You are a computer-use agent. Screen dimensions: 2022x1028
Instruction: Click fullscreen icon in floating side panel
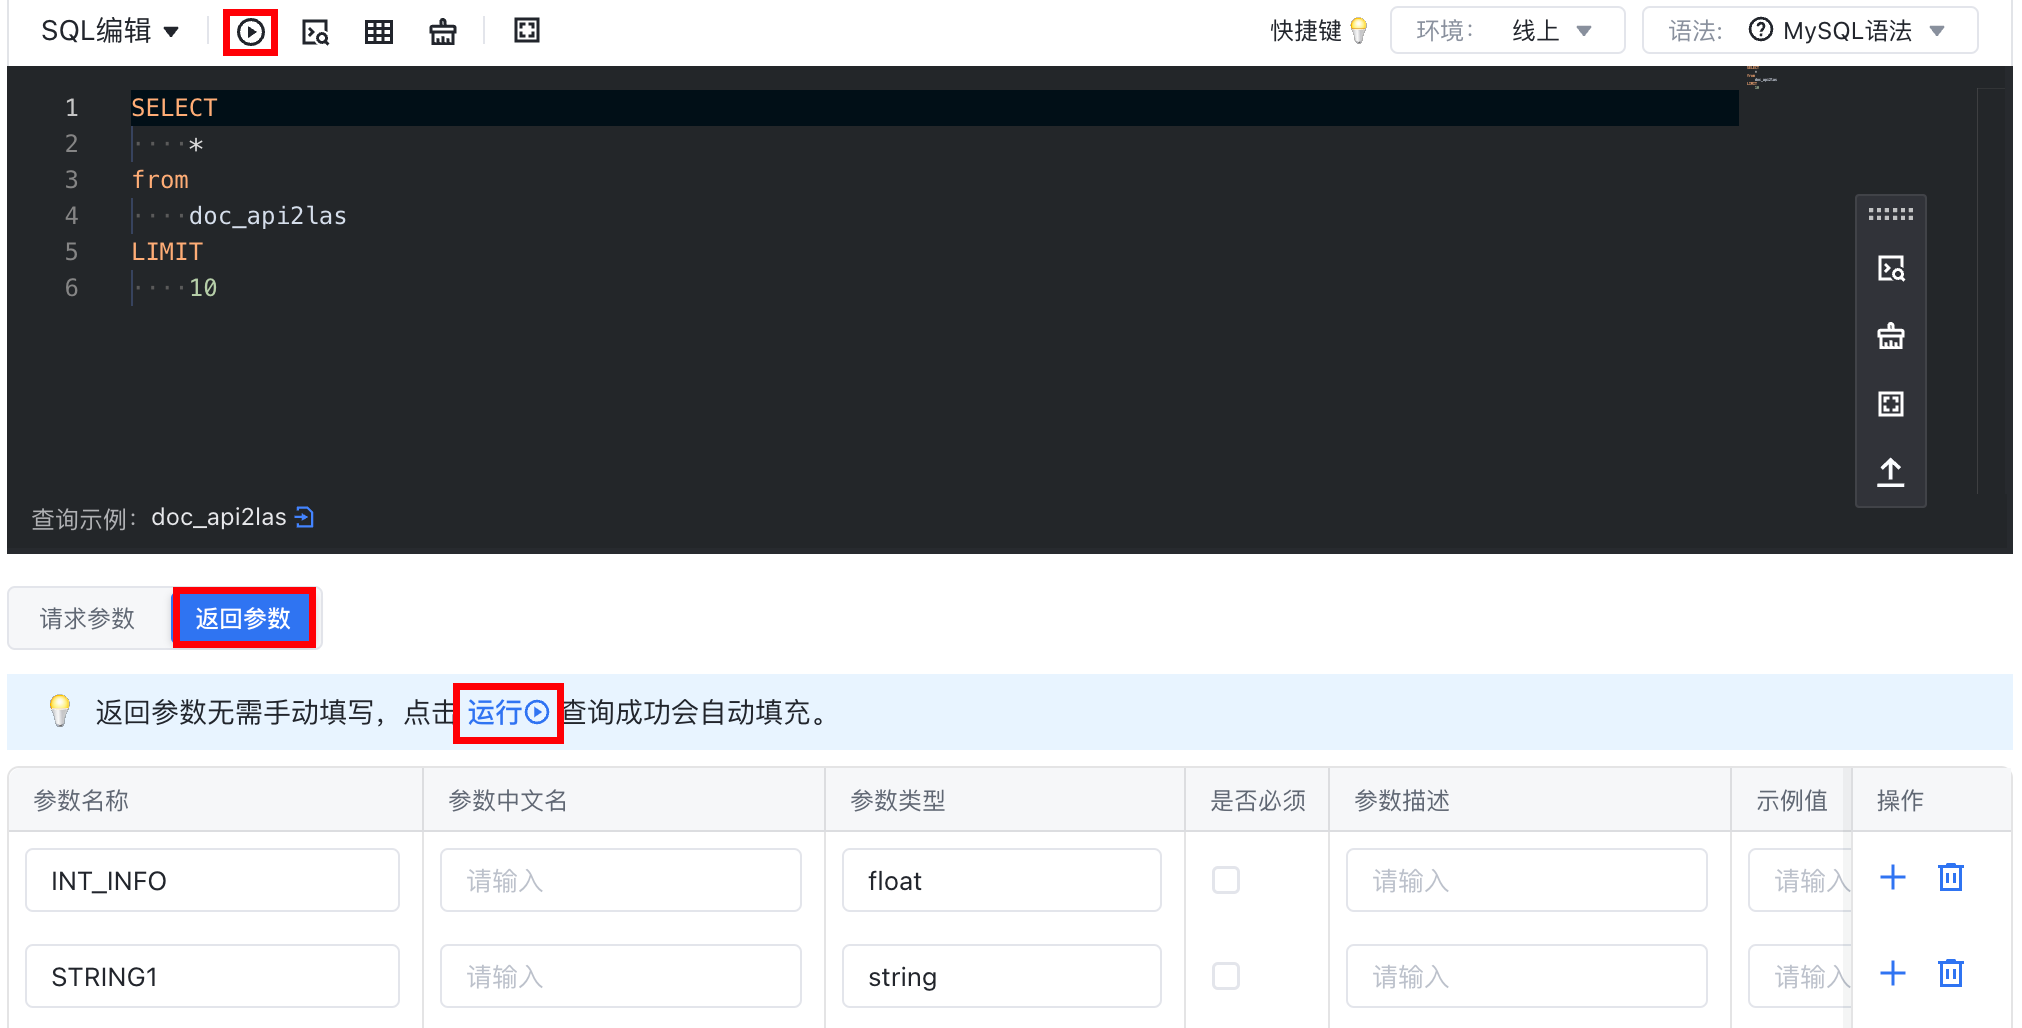click(1891, 404)
